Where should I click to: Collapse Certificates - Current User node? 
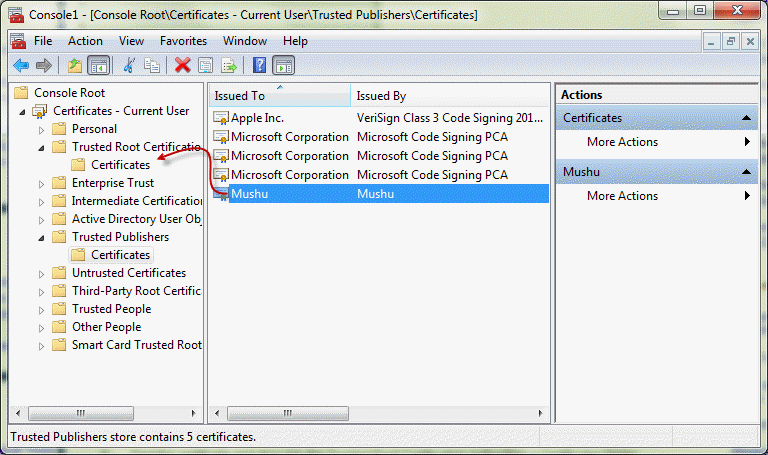[23, 112]
